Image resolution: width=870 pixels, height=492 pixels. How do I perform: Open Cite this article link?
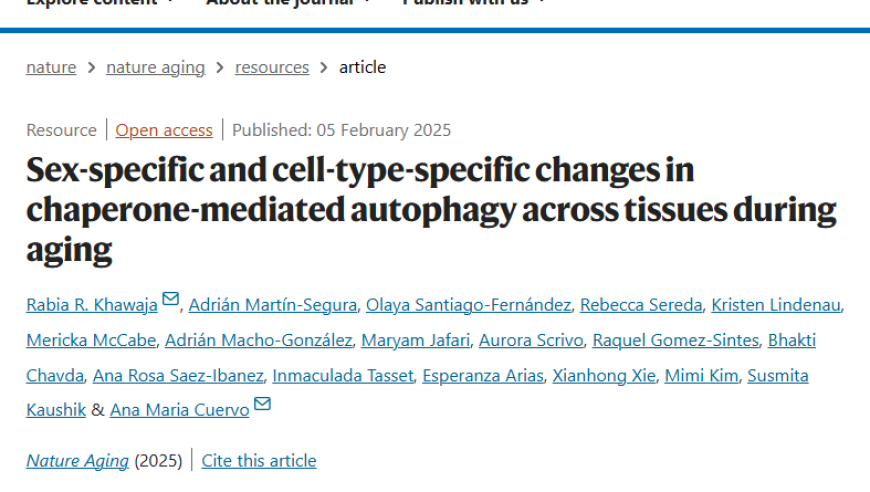(x=259, y=460)
